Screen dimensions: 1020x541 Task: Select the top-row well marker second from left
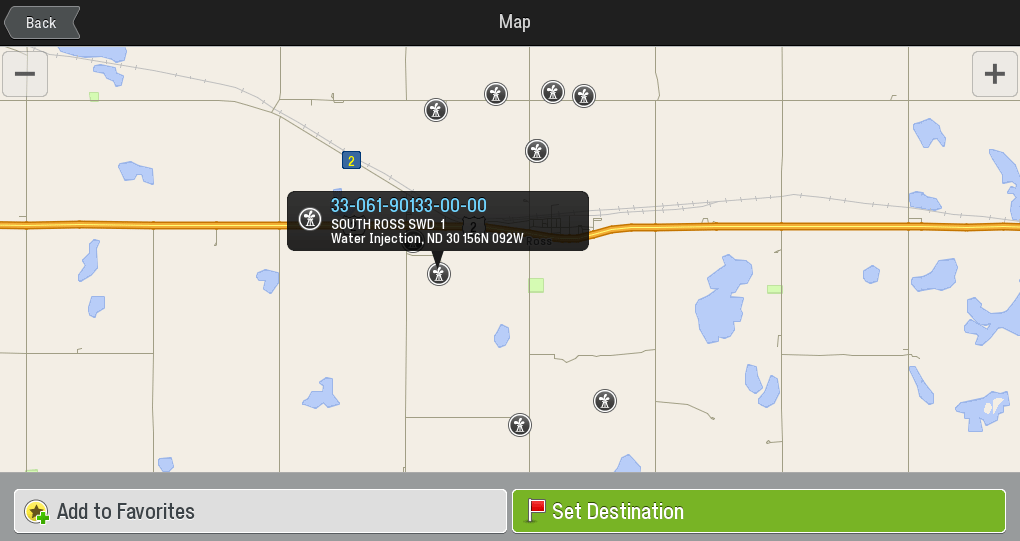point(496,94)
